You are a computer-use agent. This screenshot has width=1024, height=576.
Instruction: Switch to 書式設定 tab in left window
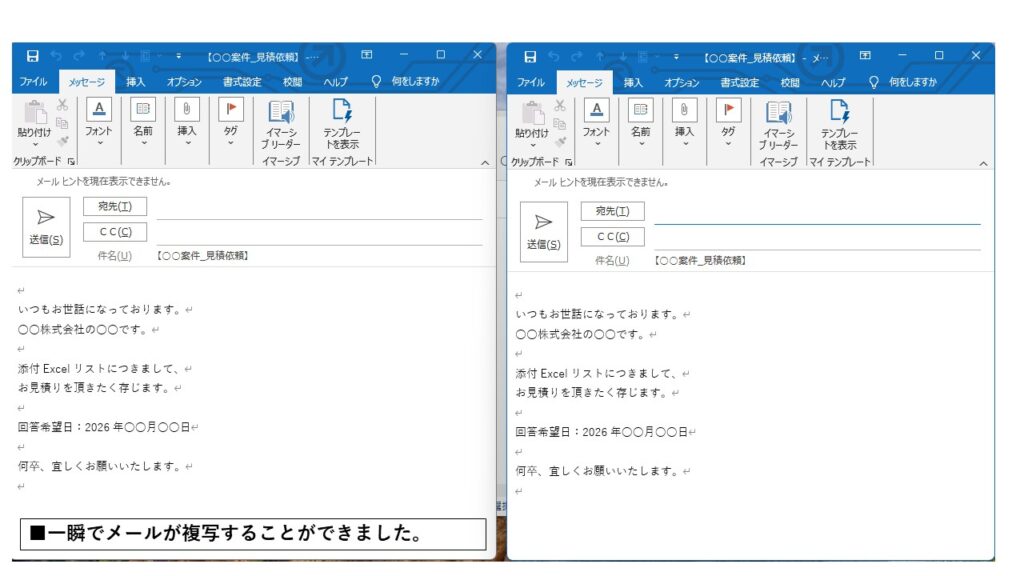[x=242, y=82]
